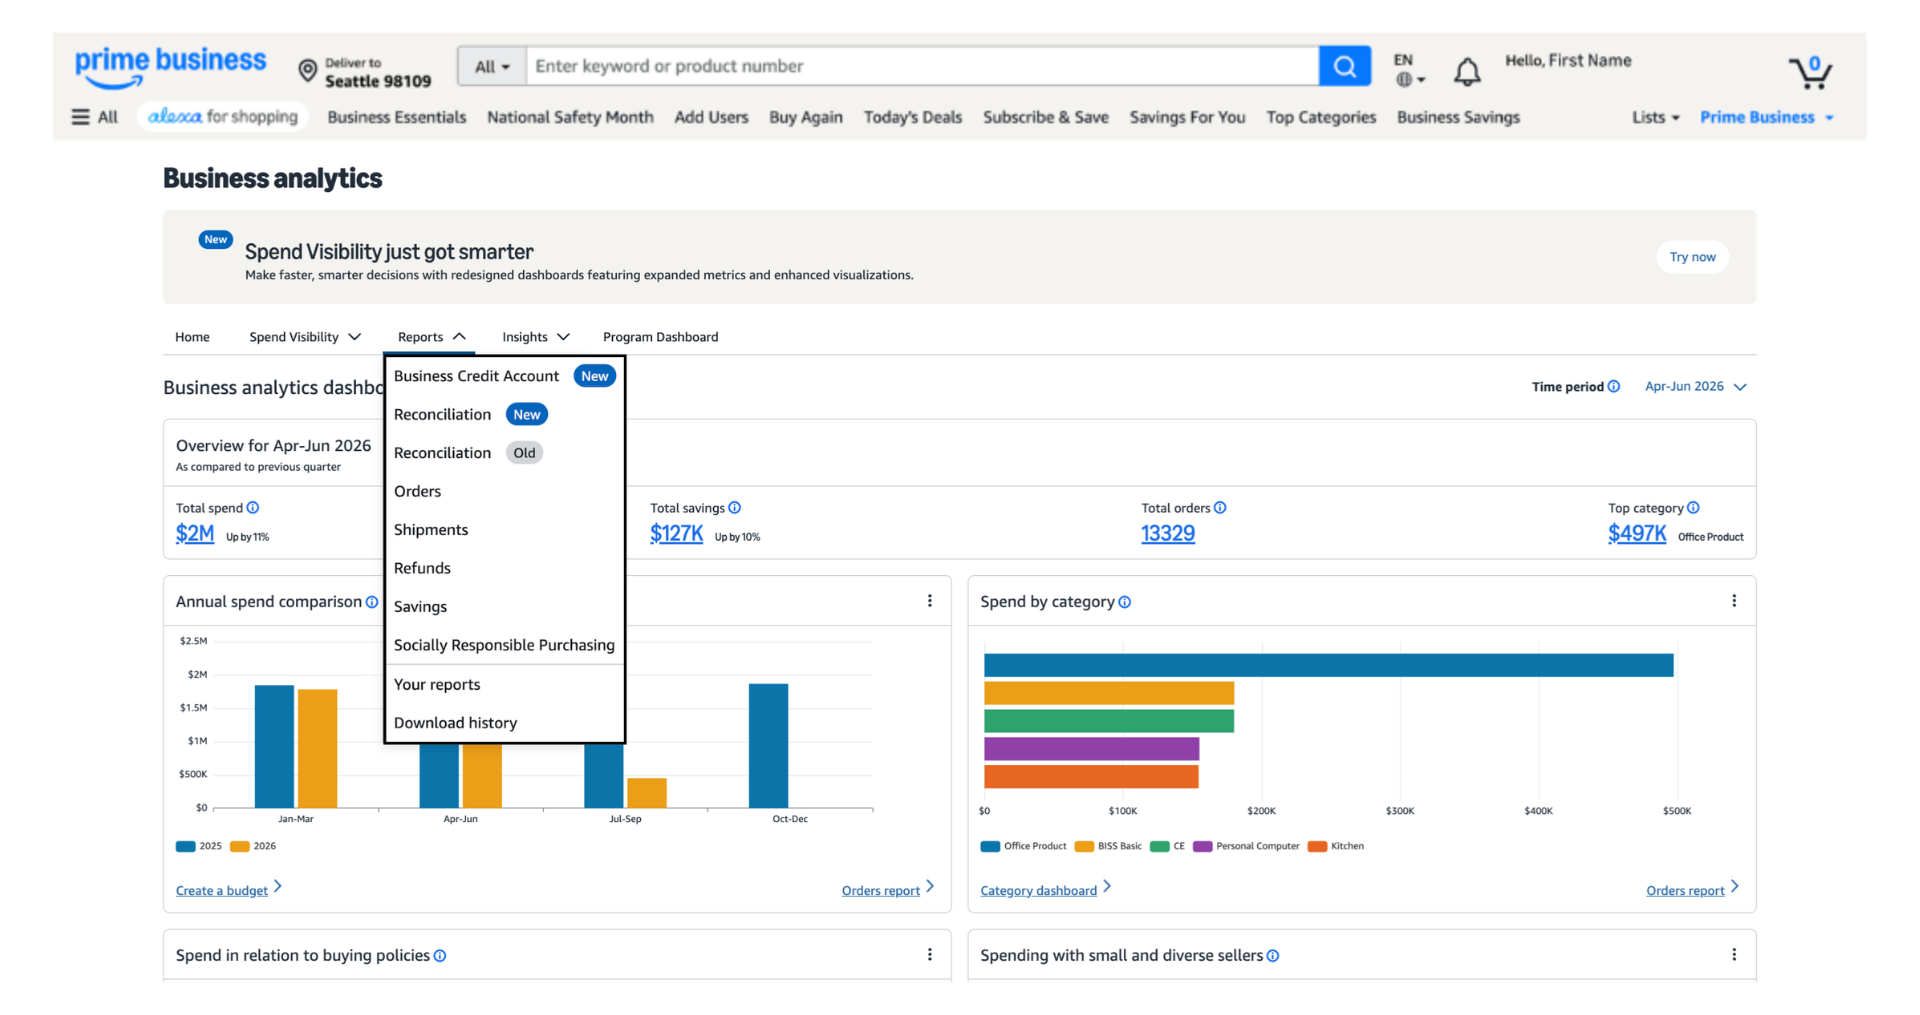Screen dimensions: 1920x1015
Task: Click the Spend by category info icon
Action: 1125,602
